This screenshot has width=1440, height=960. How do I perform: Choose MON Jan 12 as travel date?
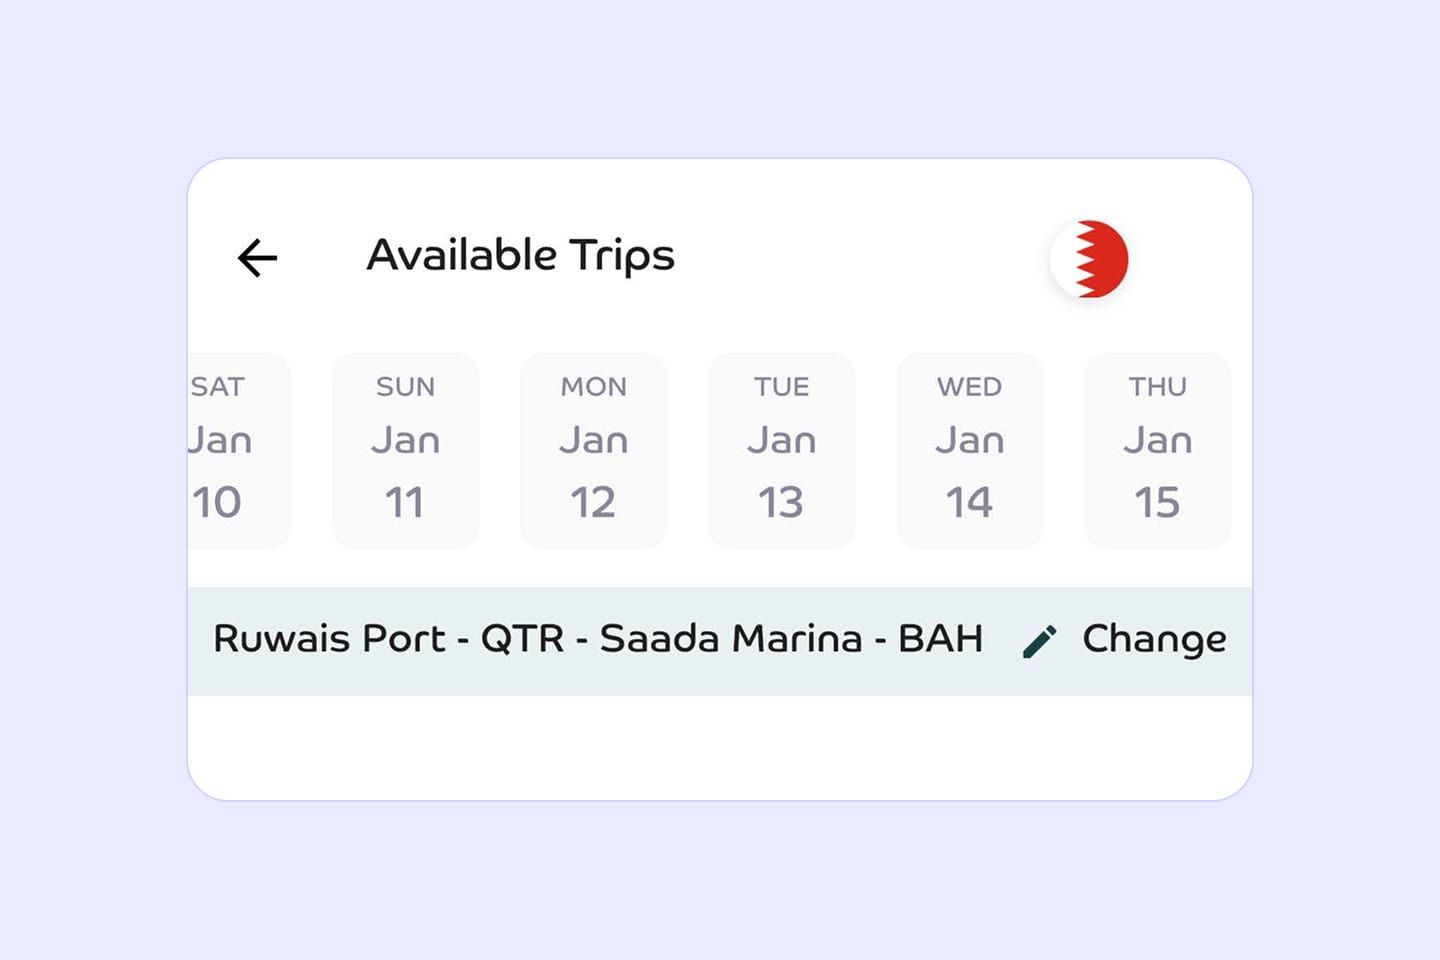[x=593, y=450]
